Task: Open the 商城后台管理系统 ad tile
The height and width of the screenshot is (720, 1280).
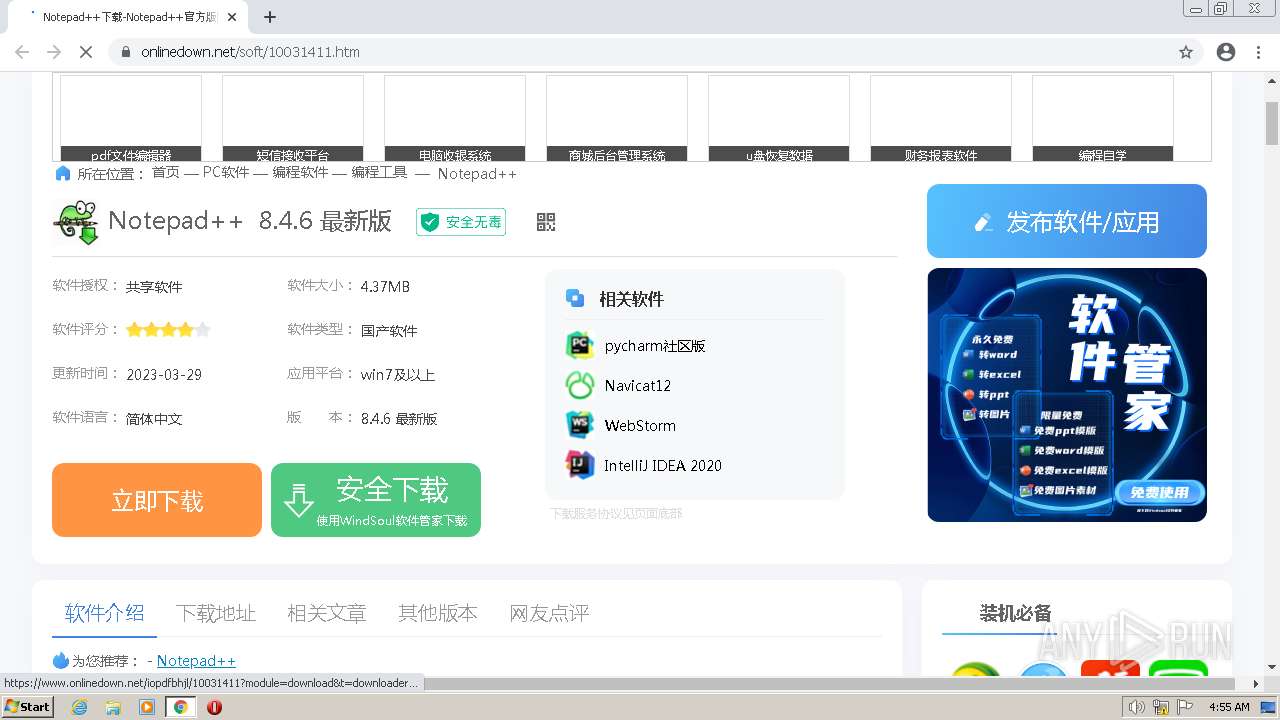Action: click(617, 118)
